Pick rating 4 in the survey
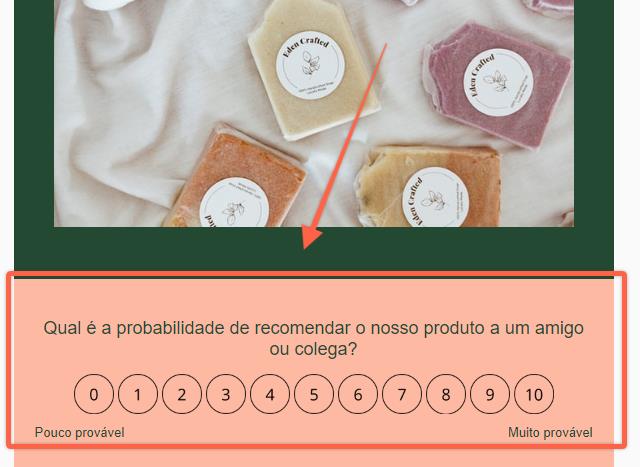 tap(270, 394)
